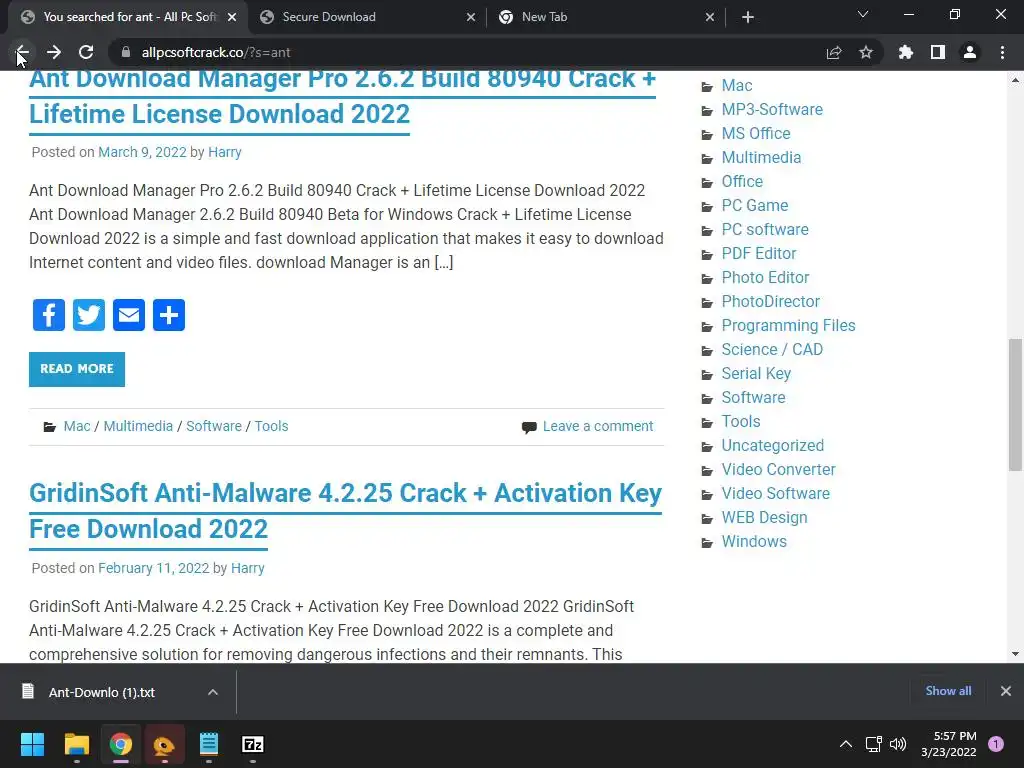Open the tab search dropdown arrow
Viewport: 1024px width, 768px height.
coord(863,14)
